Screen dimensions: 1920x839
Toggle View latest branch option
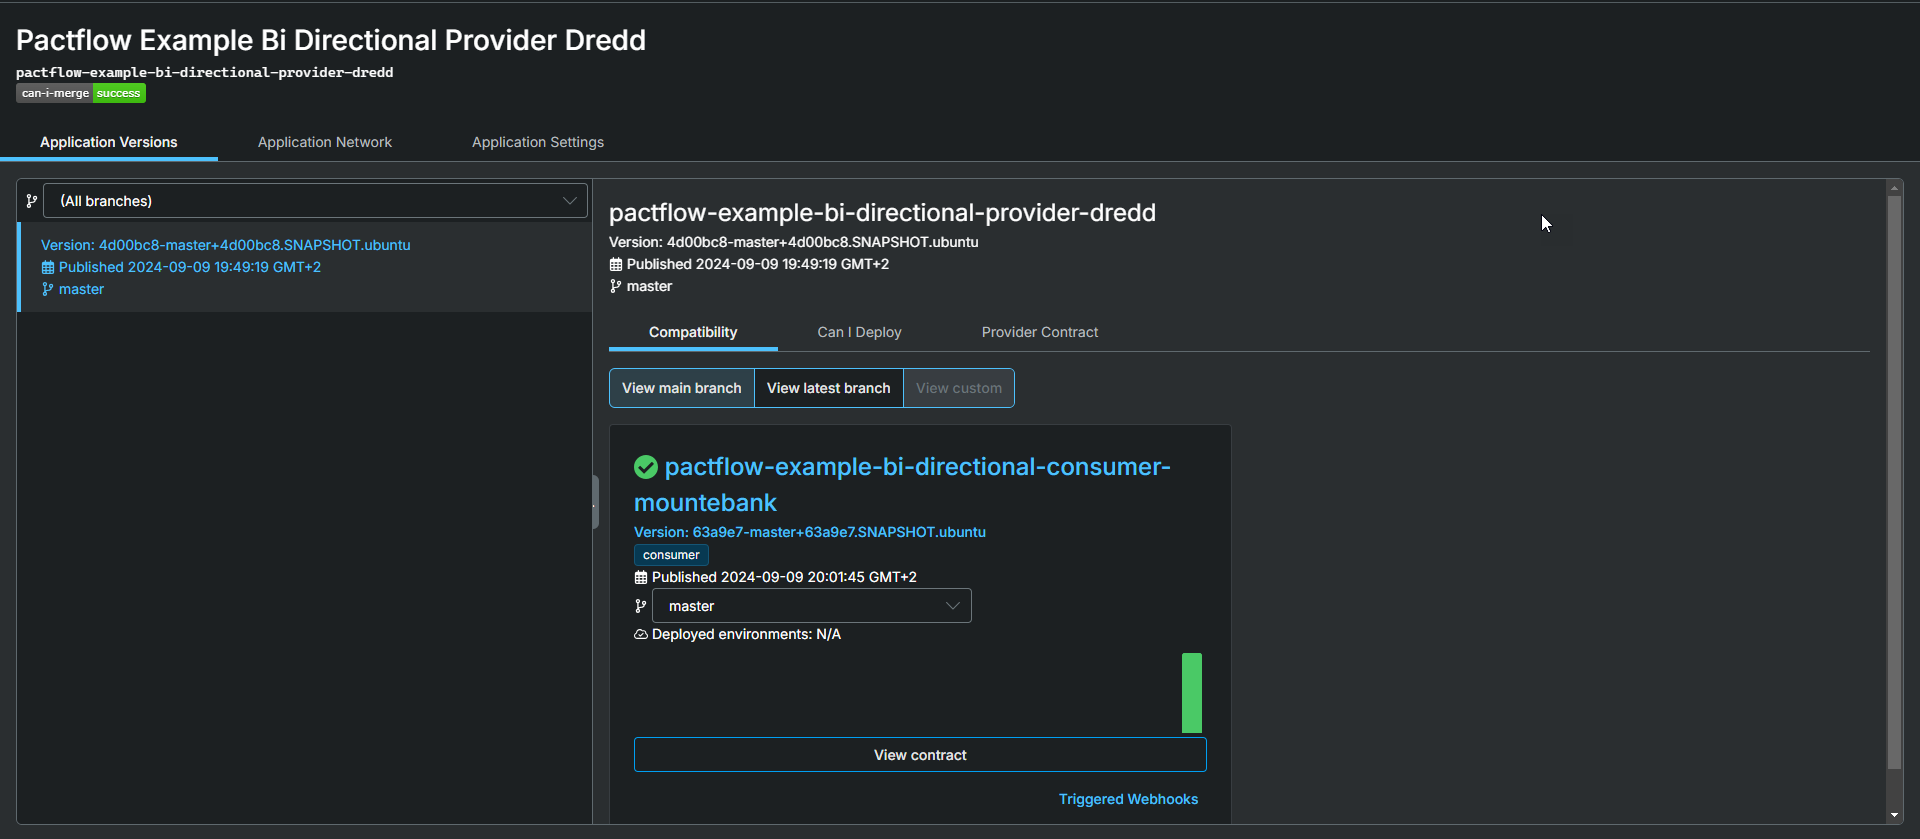[829, 388]
